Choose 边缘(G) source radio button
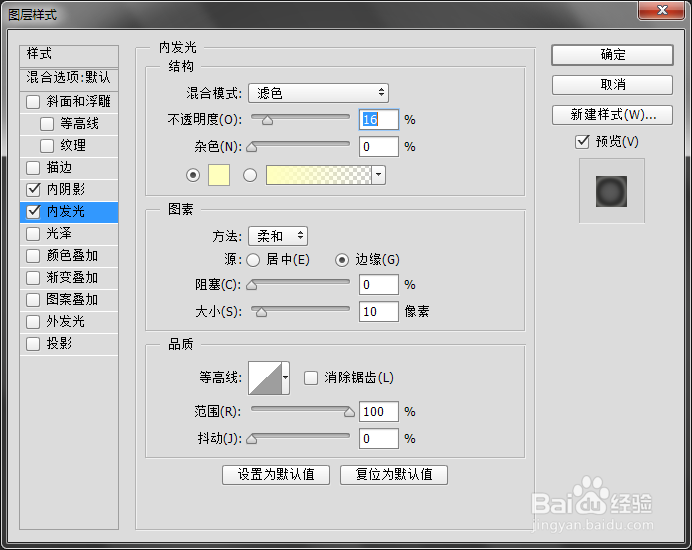Image resolution: width=692 pixels, height=550 pixels. (x=342, y=260)
